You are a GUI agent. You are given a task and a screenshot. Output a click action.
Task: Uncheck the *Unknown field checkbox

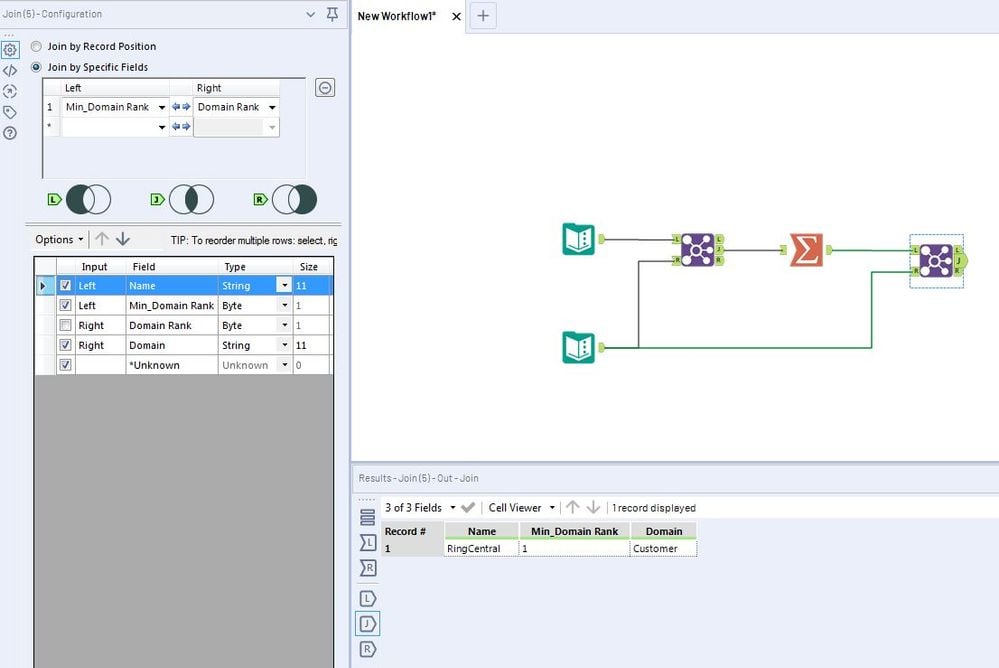point(65,365)
